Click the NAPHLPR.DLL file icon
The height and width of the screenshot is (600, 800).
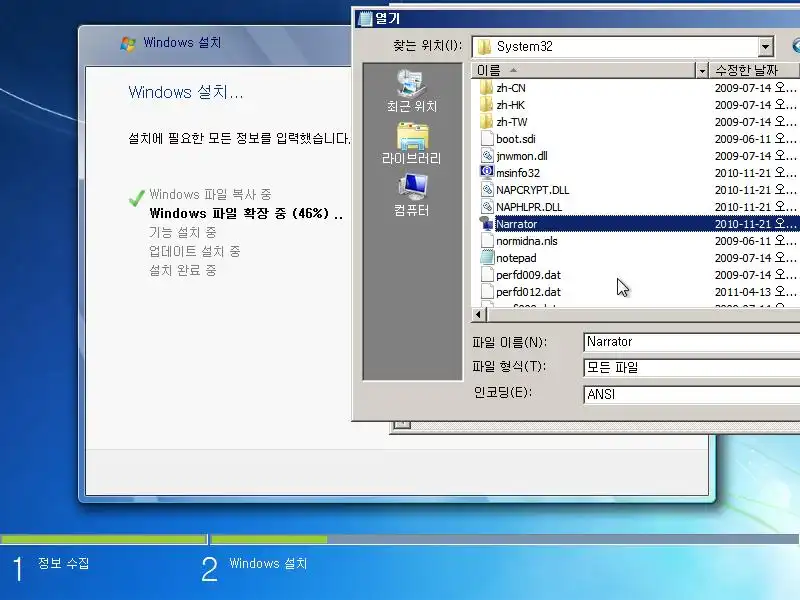487,207
